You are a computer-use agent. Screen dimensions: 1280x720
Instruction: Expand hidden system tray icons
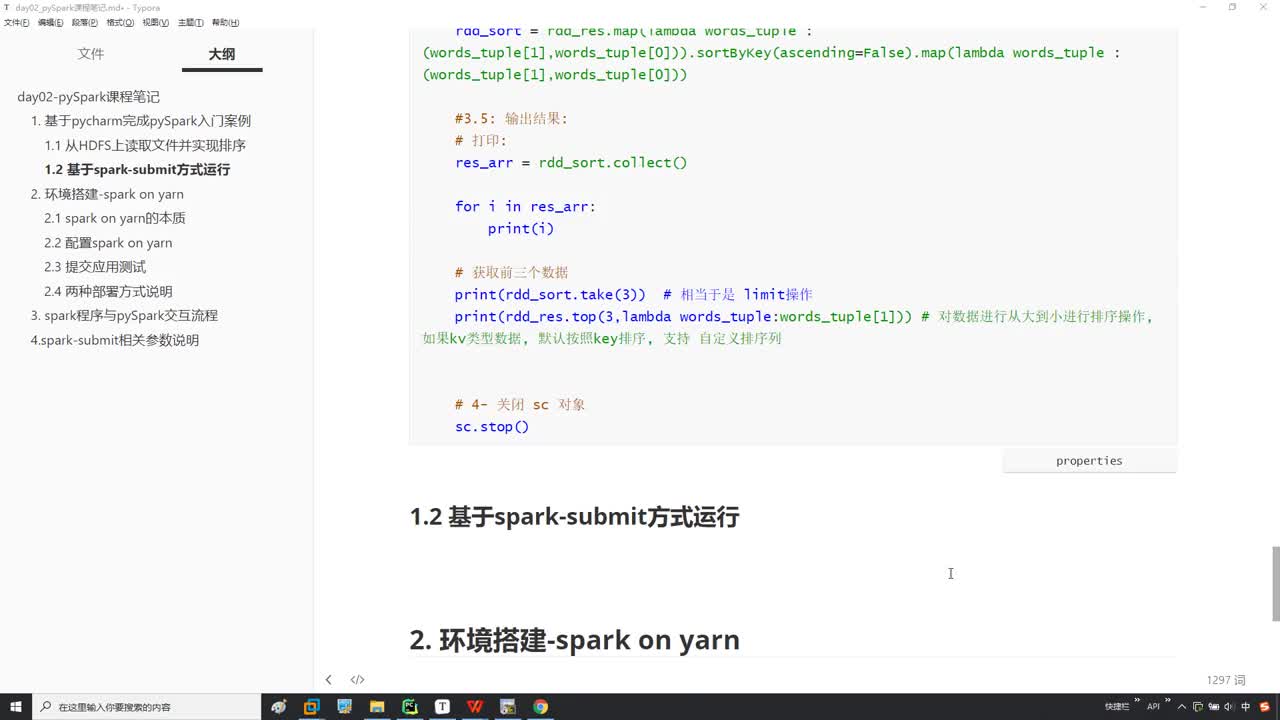click(1182, 707)
